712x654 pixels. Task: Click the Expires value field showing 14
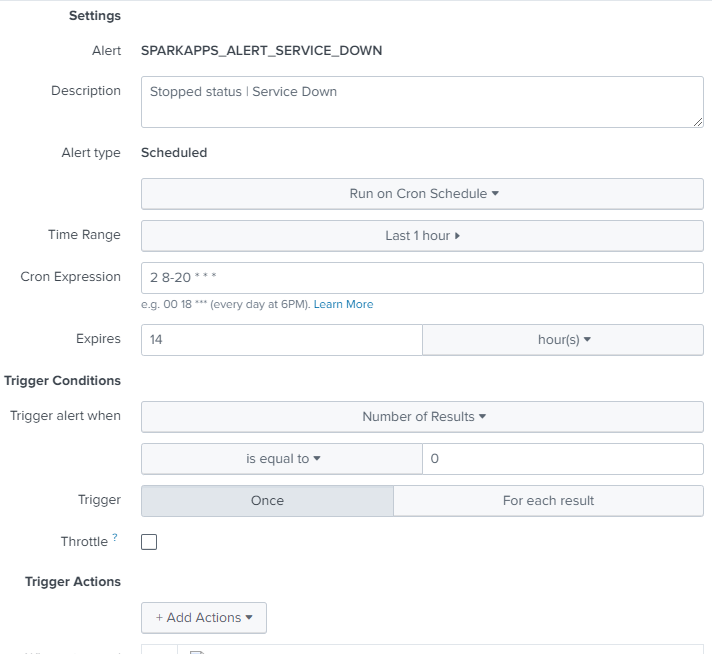(281, 340)
